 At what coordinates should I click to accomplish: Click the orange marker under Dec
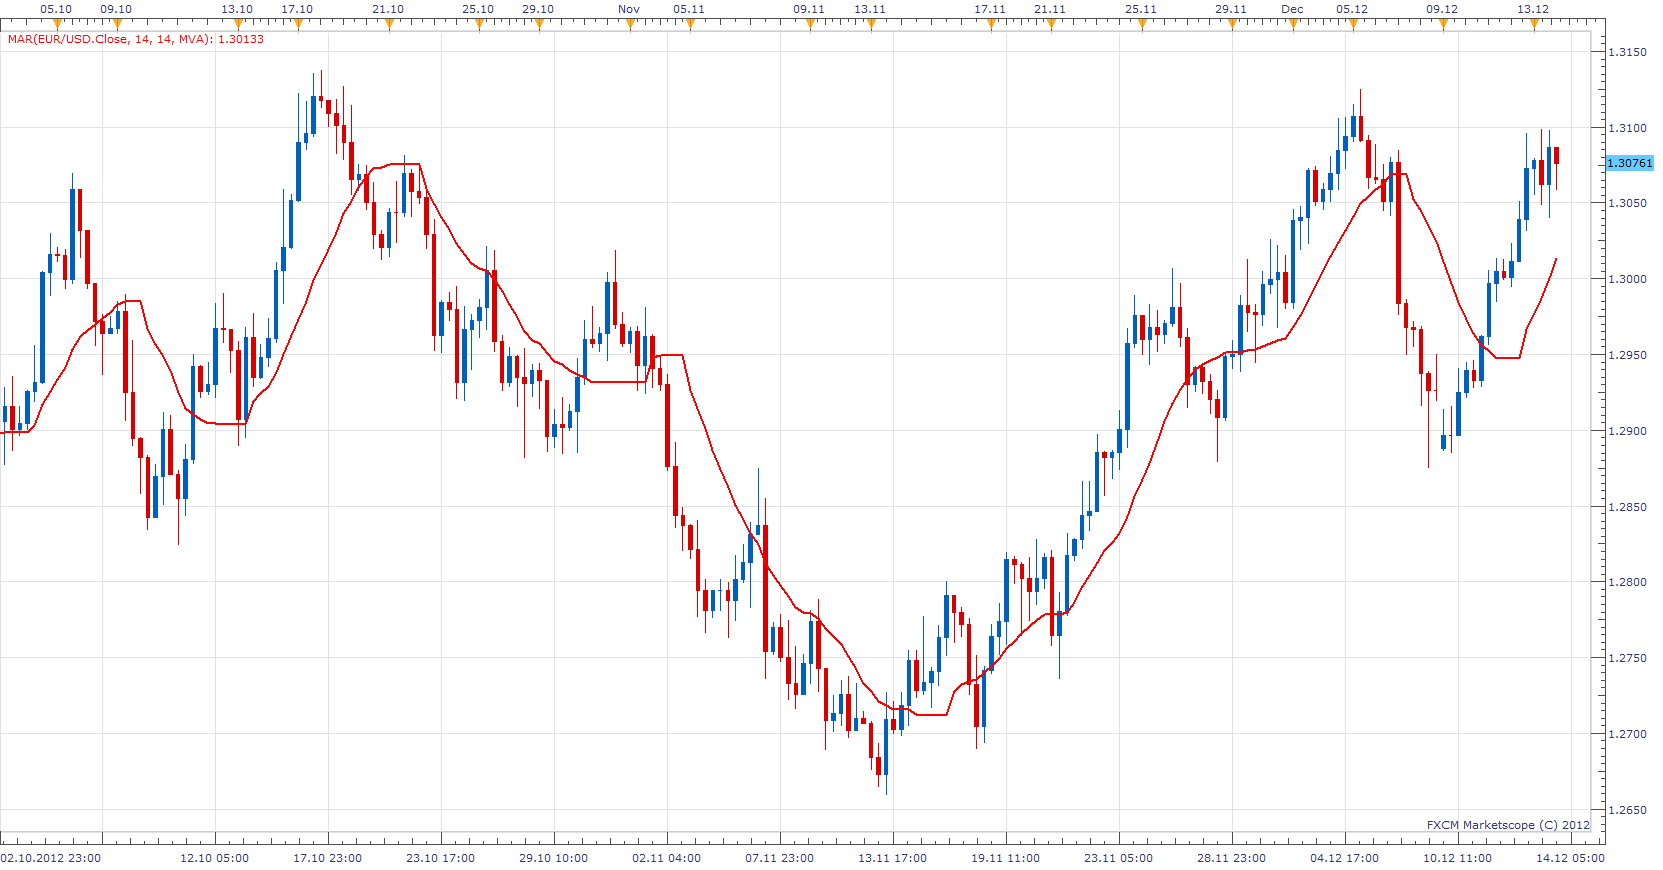1293,24
